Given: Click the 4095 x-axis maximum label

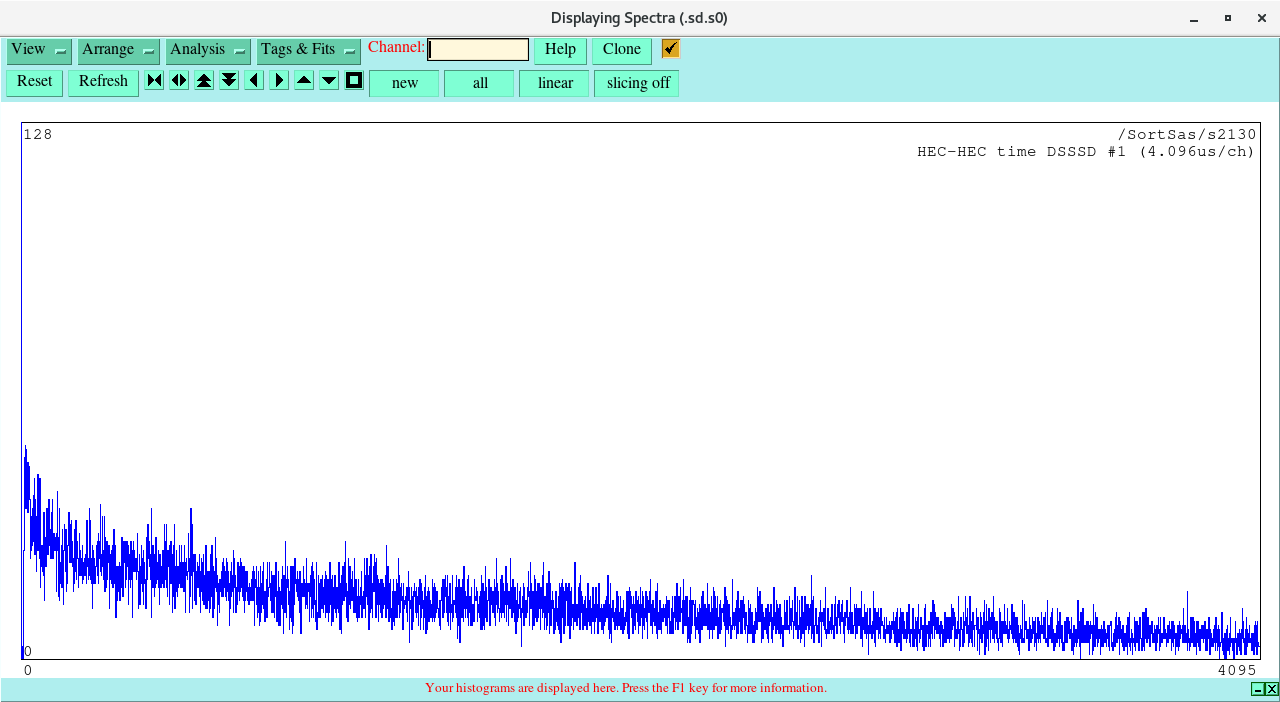Looking at the screenshot, I should click(1236, 670).
